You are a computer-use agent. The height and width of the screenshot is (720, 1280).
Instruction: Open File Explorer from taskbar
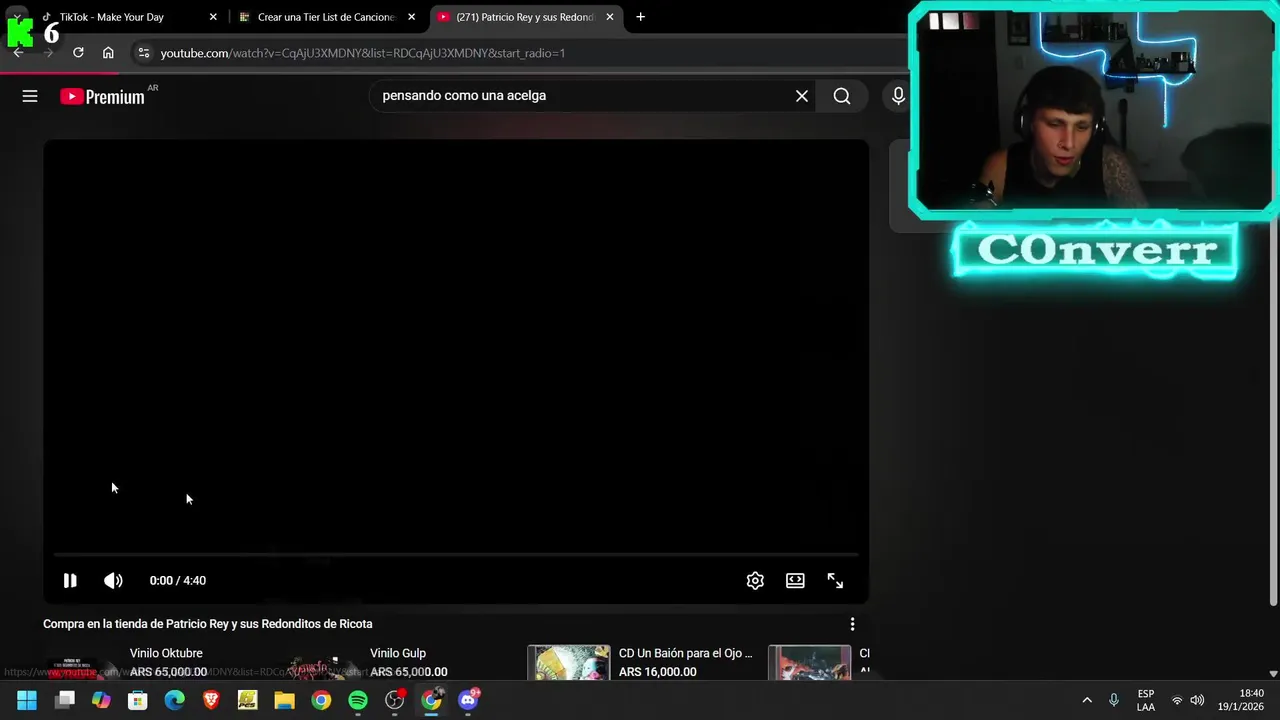coord(284,700)
